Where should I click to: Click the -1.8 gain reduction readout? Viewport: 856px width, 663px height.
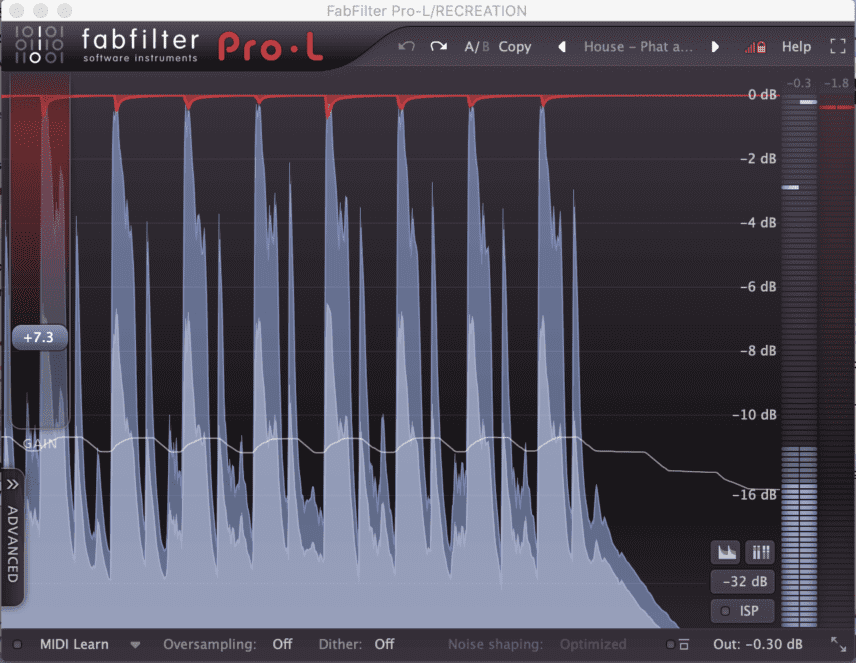pyautogui.click(x=836, y=84)
